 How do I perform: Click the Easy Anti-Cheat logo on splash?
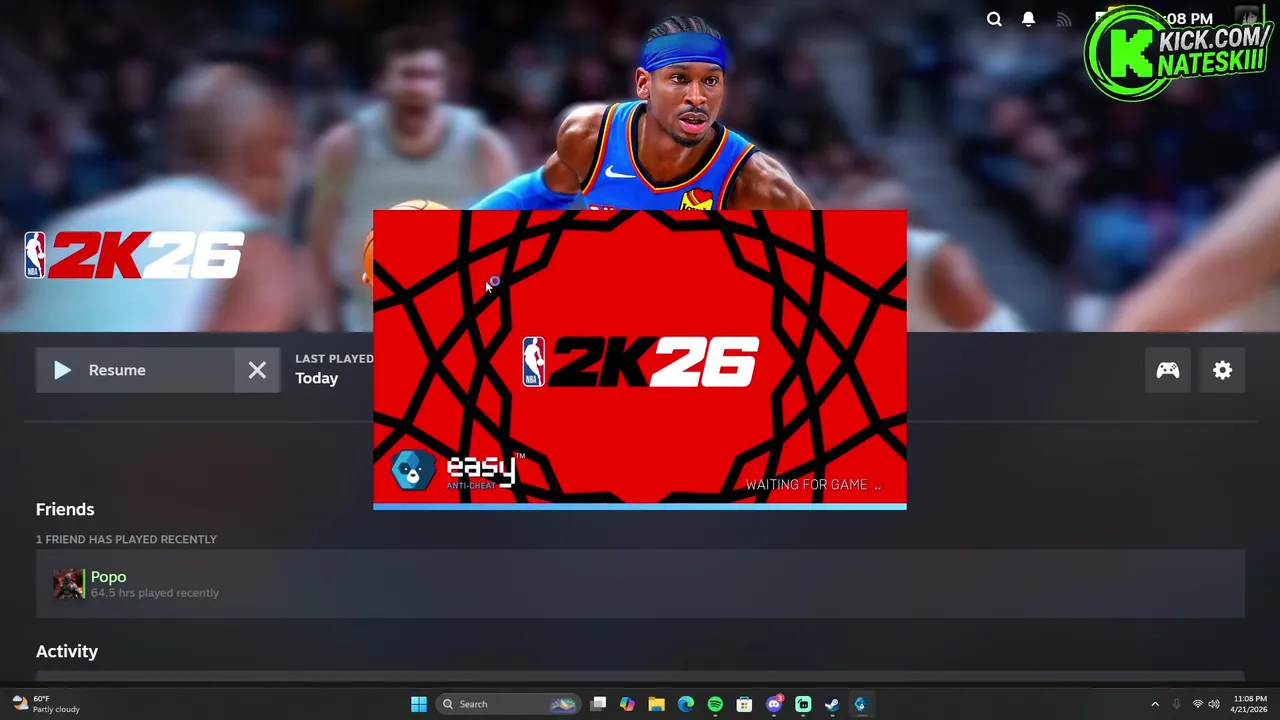456,470
